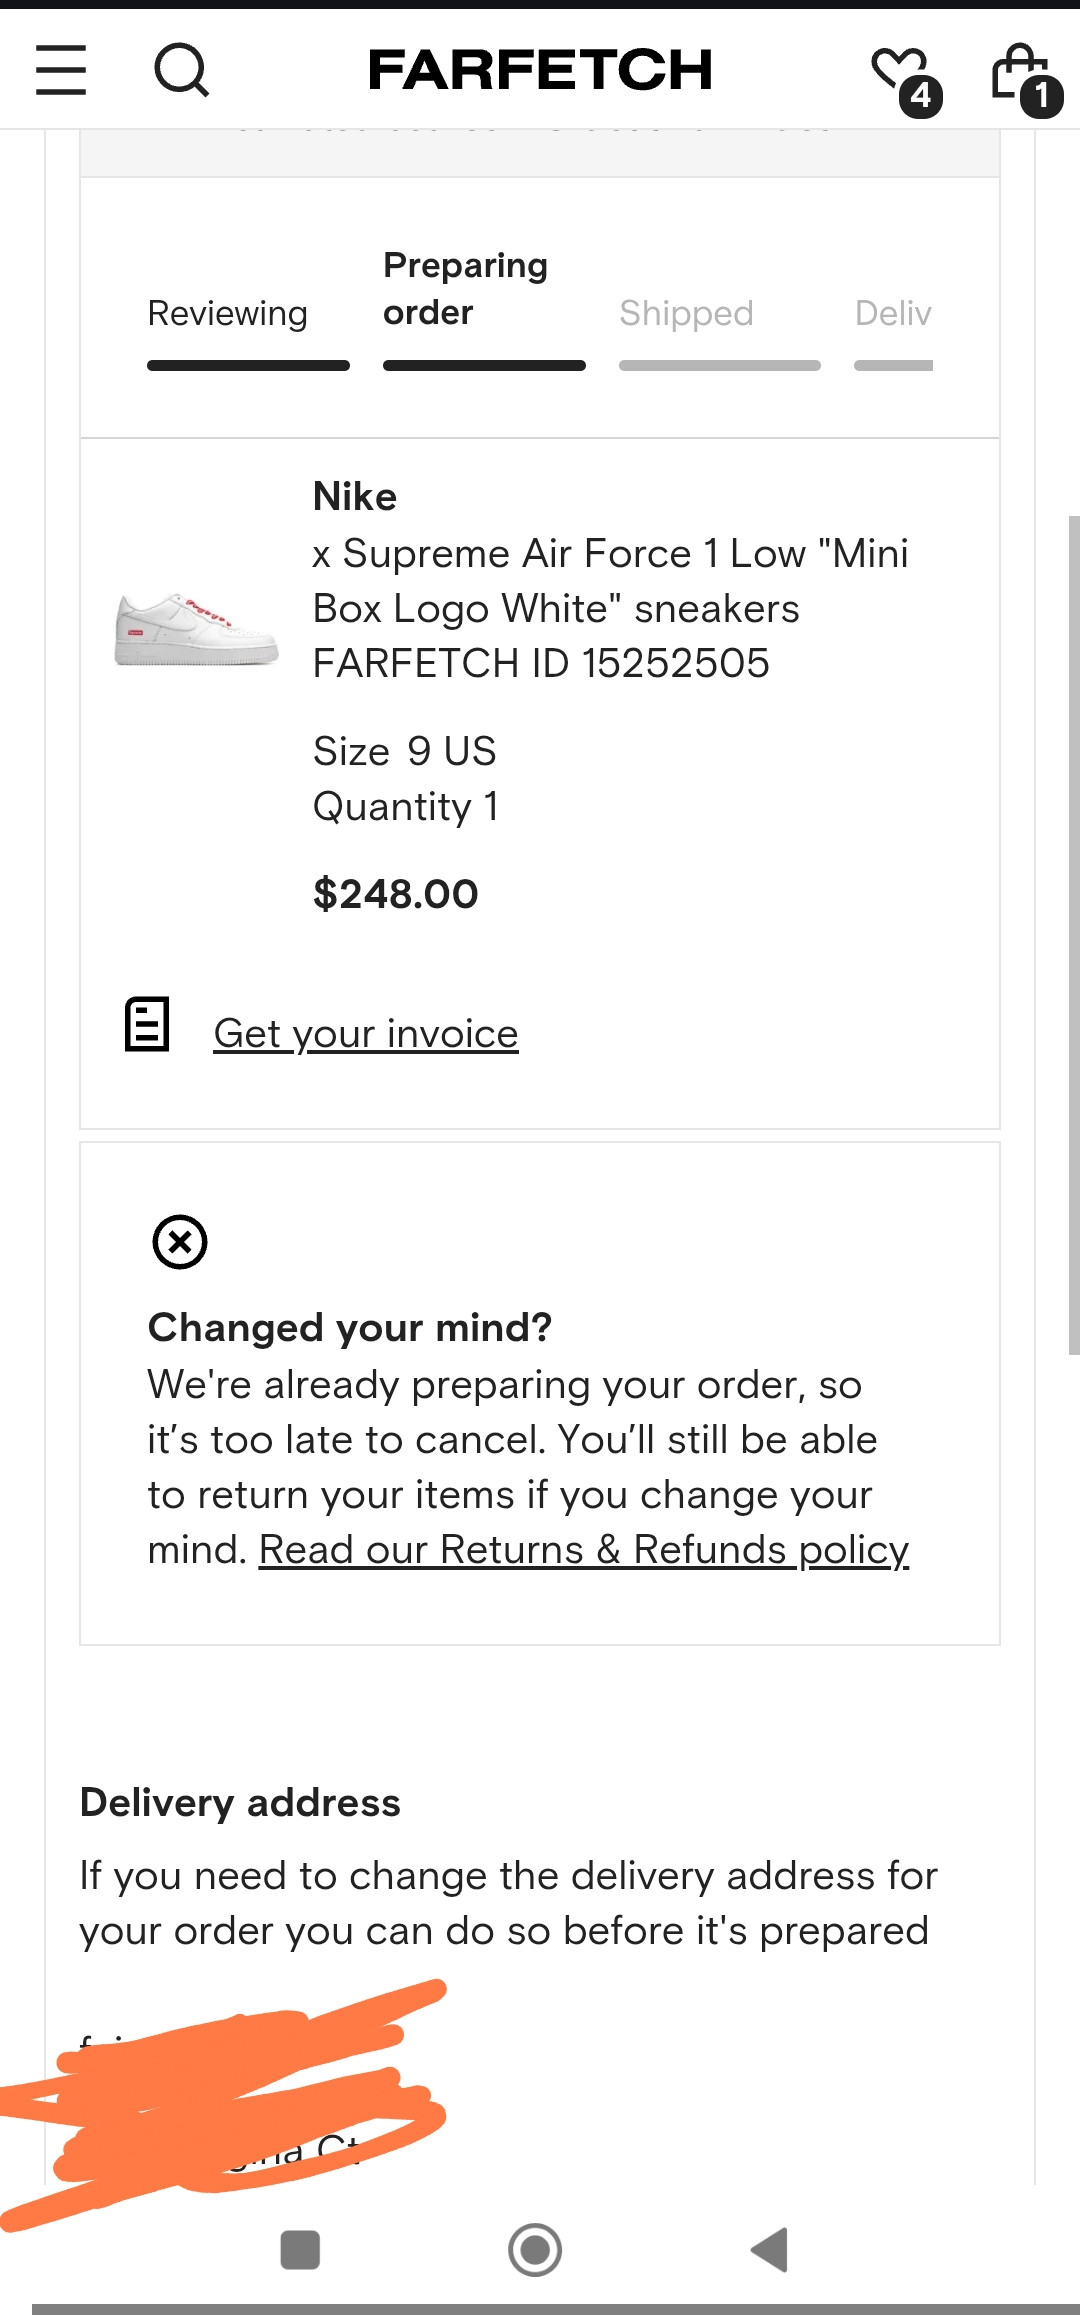Viewport: 1080px width, 2315px height.
Task: Tap the Nike sneaker product thumbnail
Action: [196, 630]
